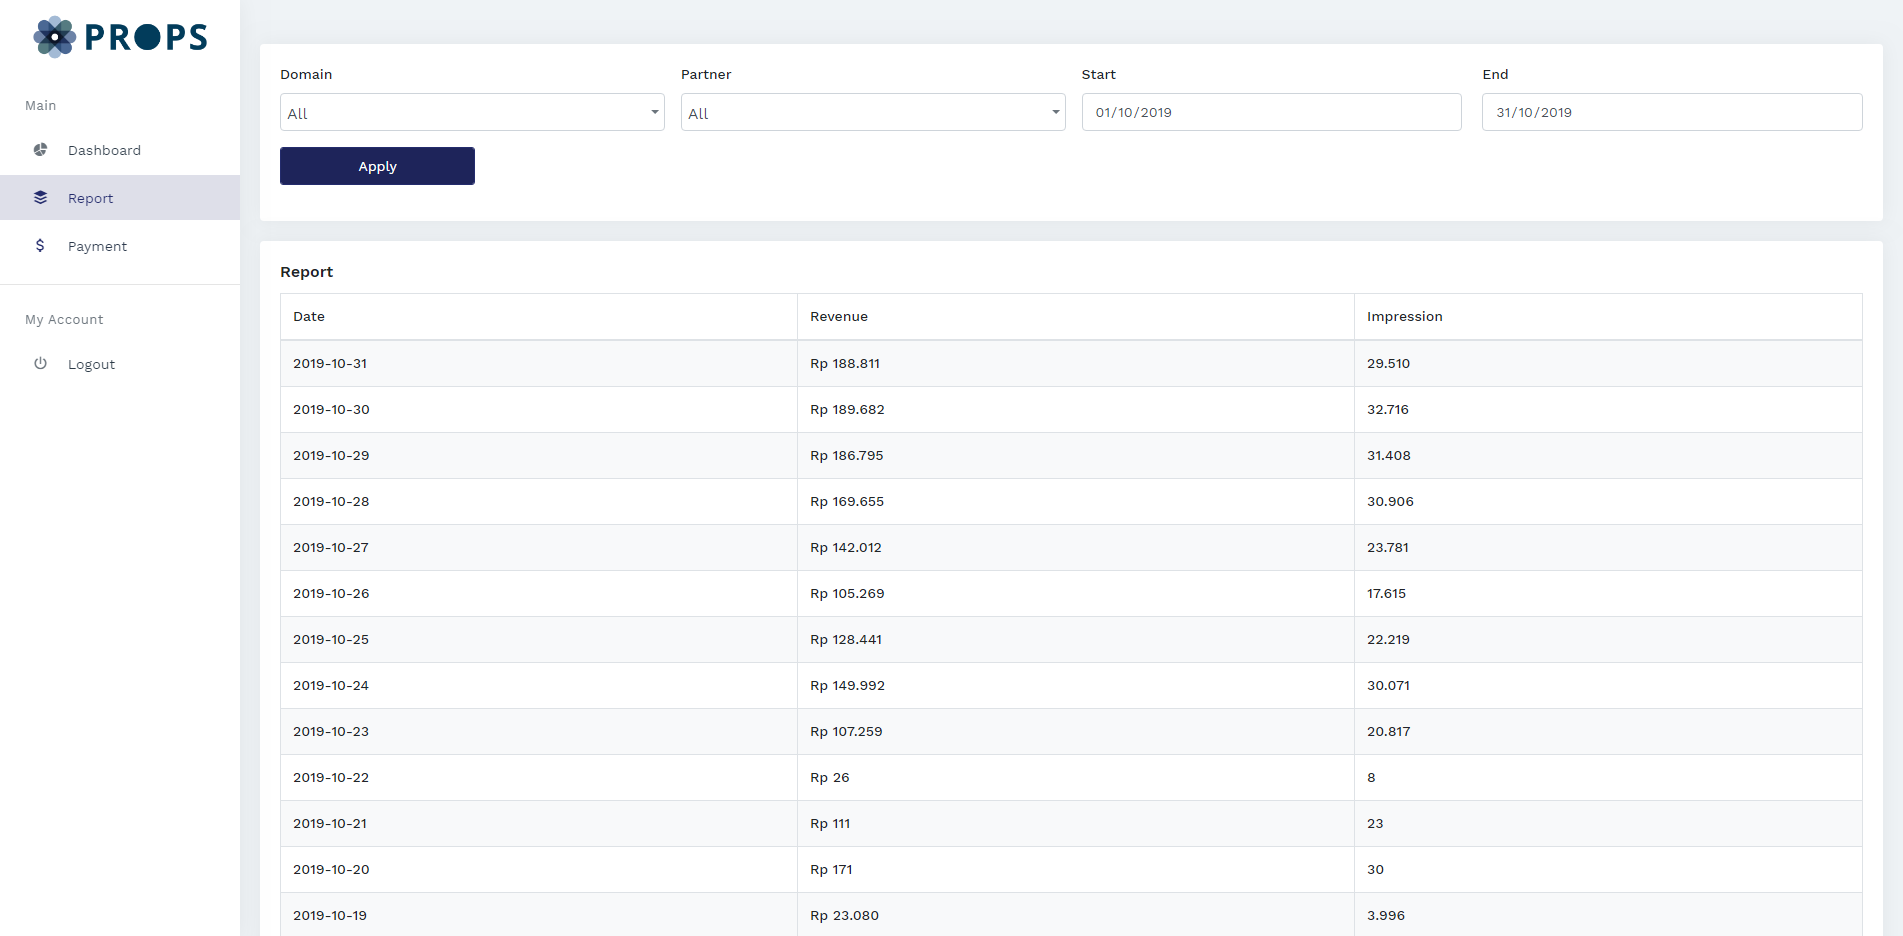Click impression value 31.408
Viewport: 1903px width, 936px height.
click(1389, 455)
